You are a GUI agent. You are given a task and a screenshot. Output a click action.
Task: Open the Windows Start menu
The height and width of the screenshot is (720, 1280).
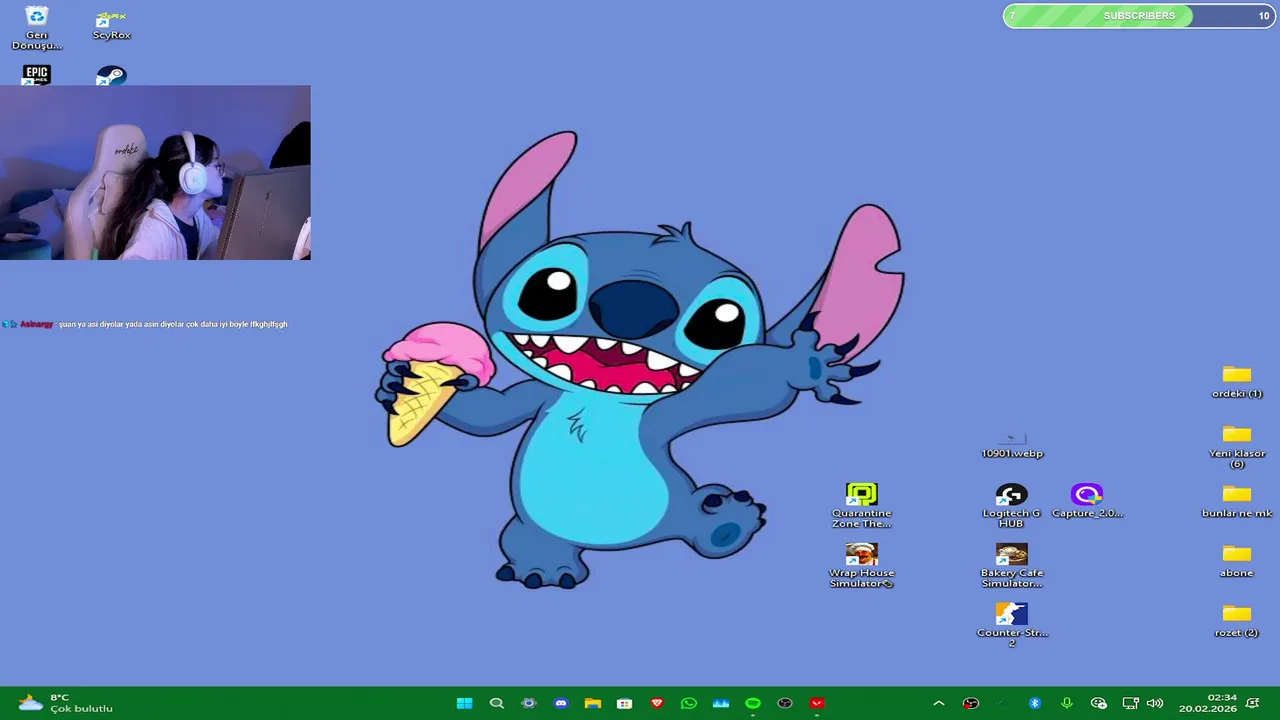point(465,703)
